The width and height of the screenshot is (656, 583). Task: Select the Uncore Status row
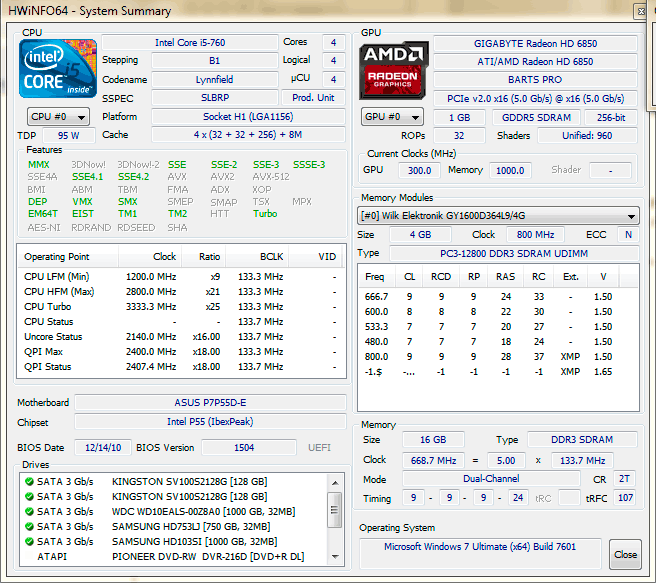coord(181,337)
